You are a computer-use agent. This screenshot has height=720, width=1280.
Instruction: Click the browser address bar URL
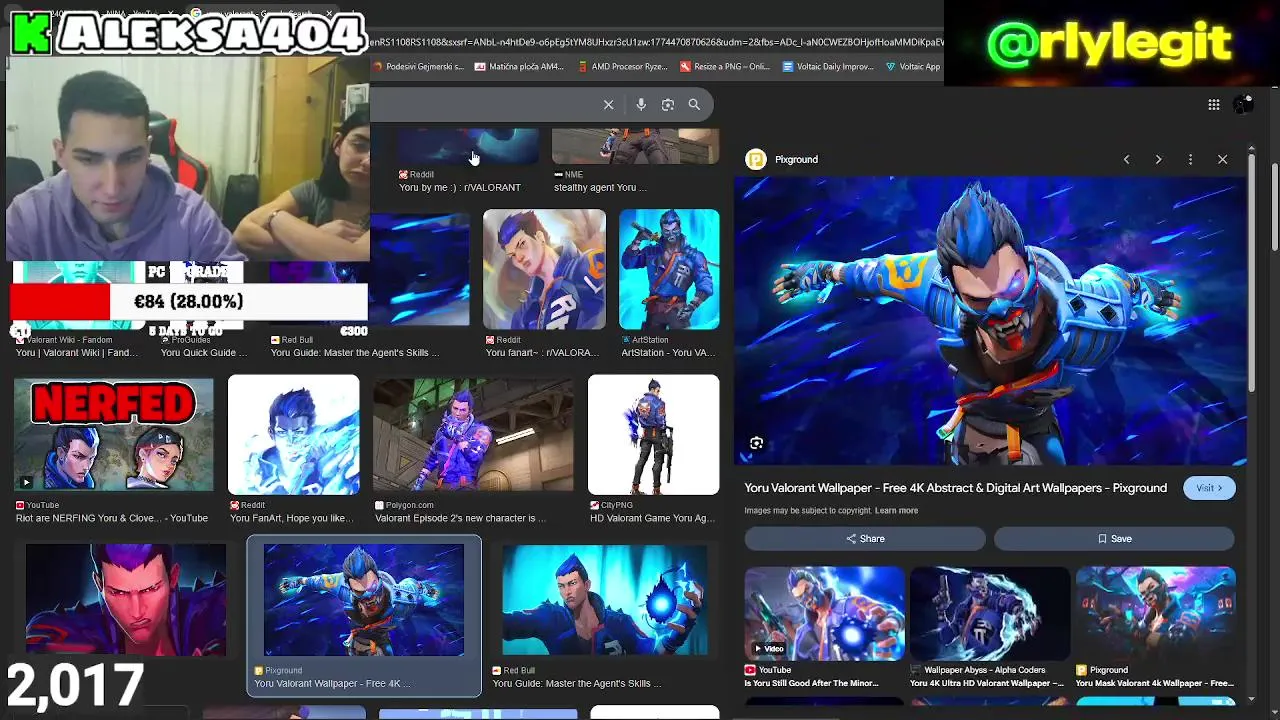click(x=656, y=42)
